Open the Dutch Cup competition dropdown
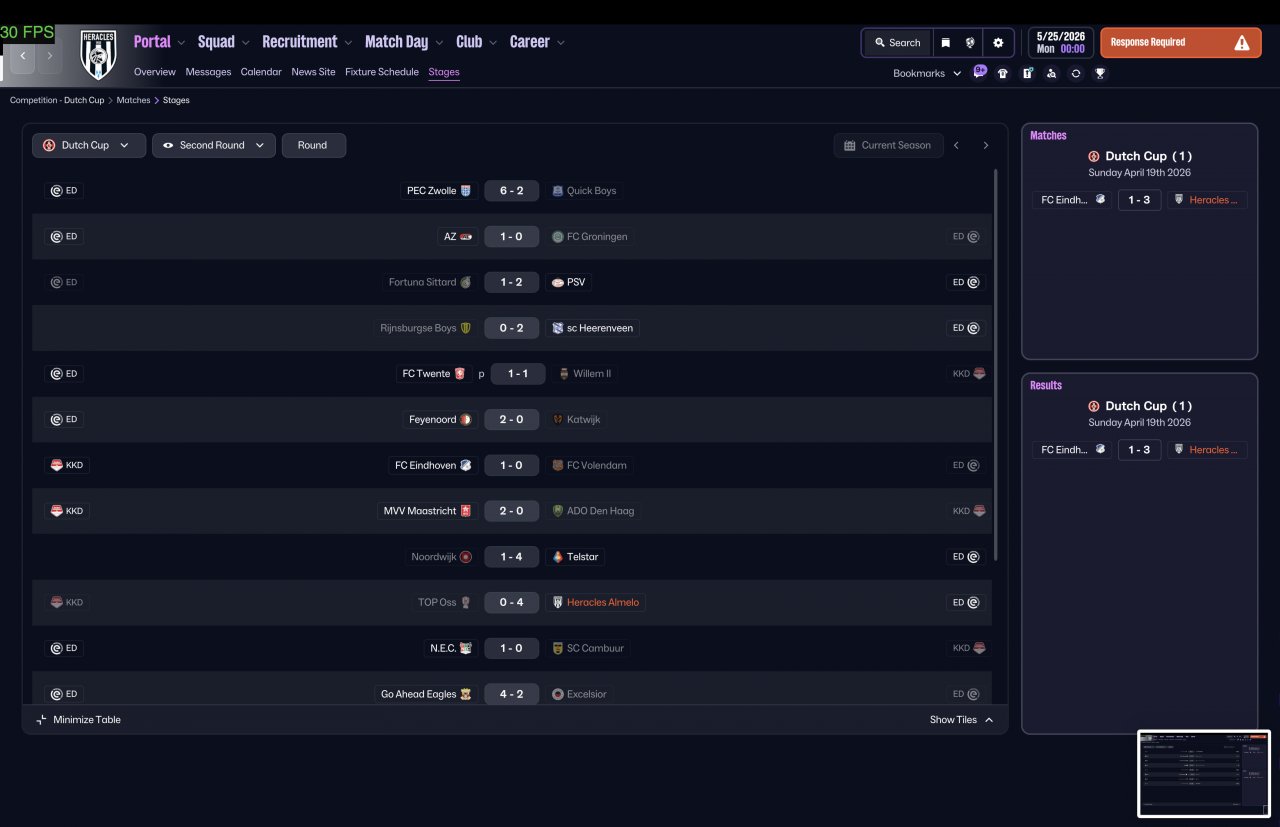 89,145
